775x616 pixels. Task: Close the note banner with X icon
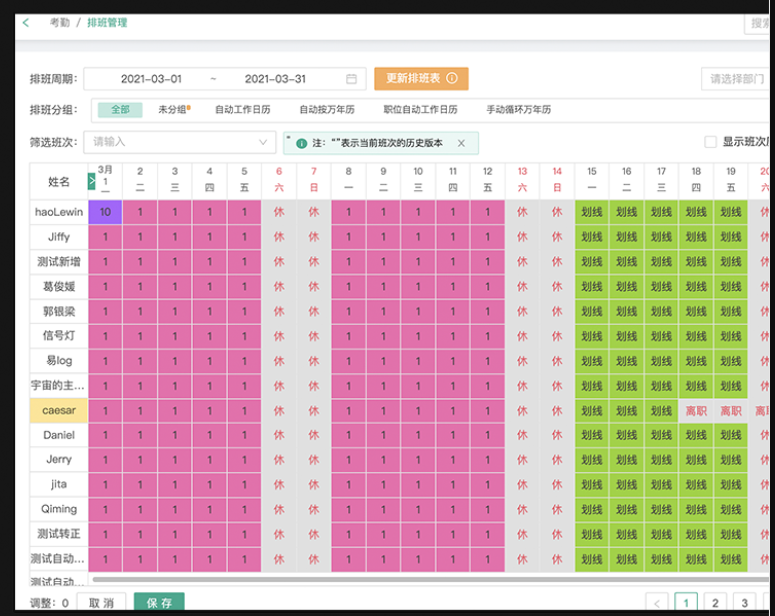[461, 143]
